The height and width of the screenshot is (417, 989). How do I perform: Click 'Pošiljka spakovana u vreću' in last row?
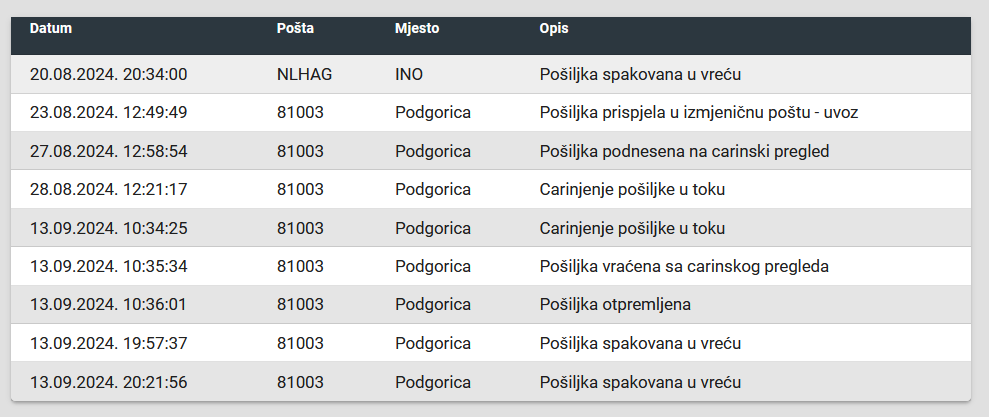click(640, 382)
